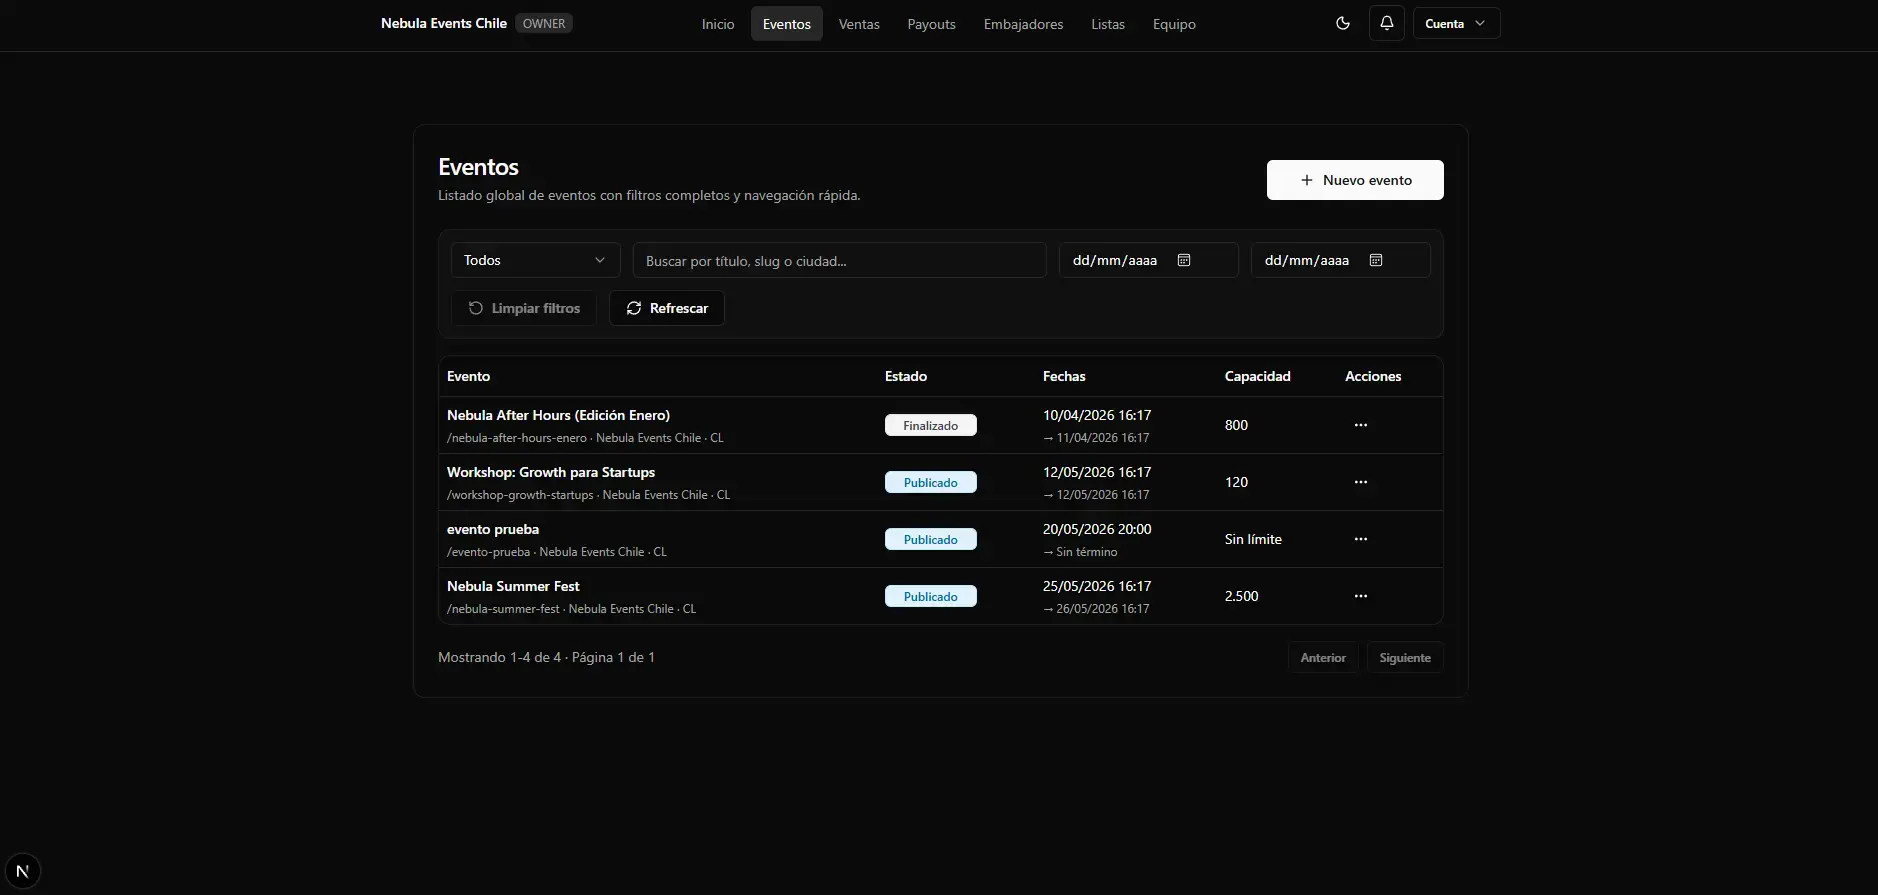The height and width of the screenshot is (895, 1878).
Task: Click the OWNER role badge
Action: pos(544,23)
